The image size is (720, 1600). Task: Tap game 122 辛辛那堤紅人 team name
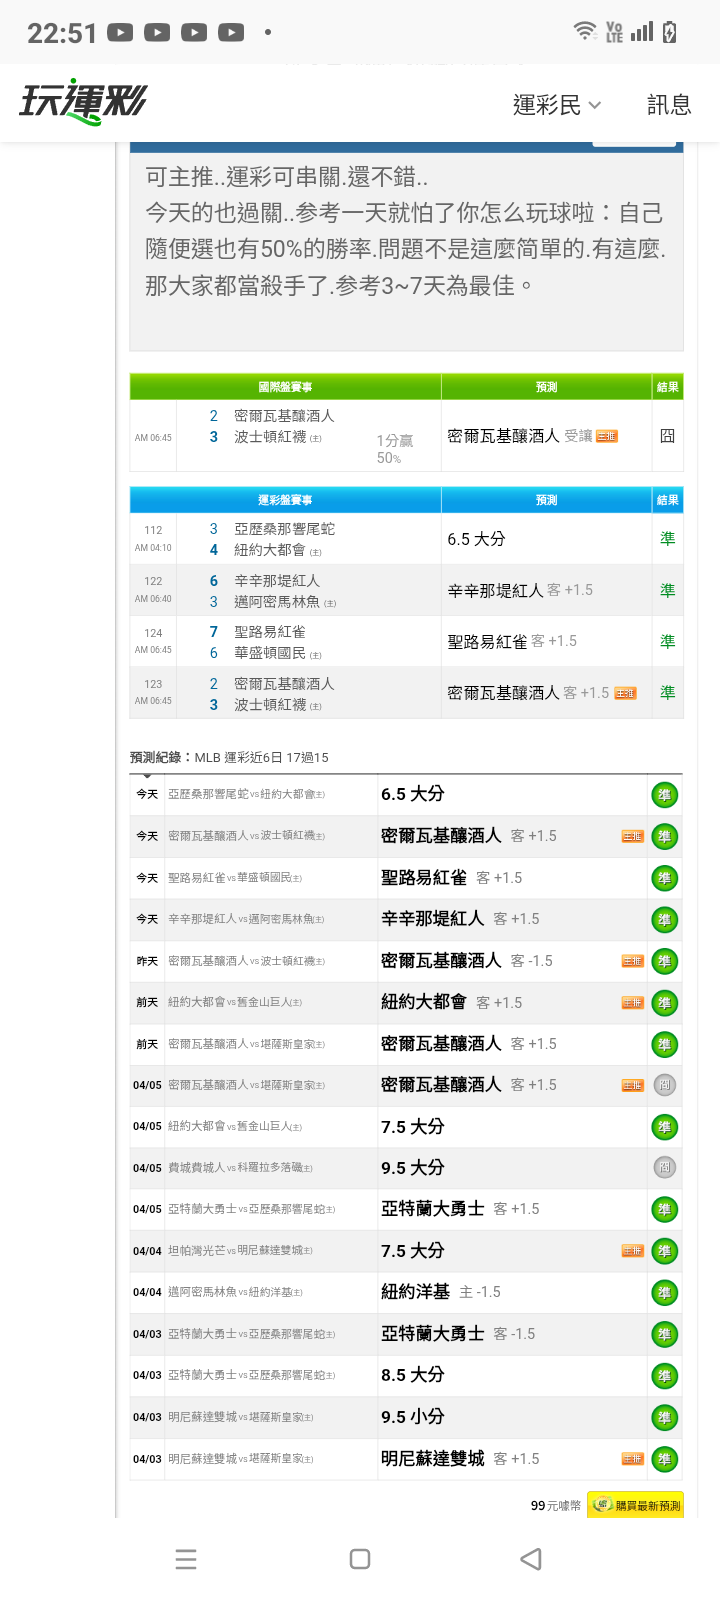pyautogui.click(x=277, y=581)
